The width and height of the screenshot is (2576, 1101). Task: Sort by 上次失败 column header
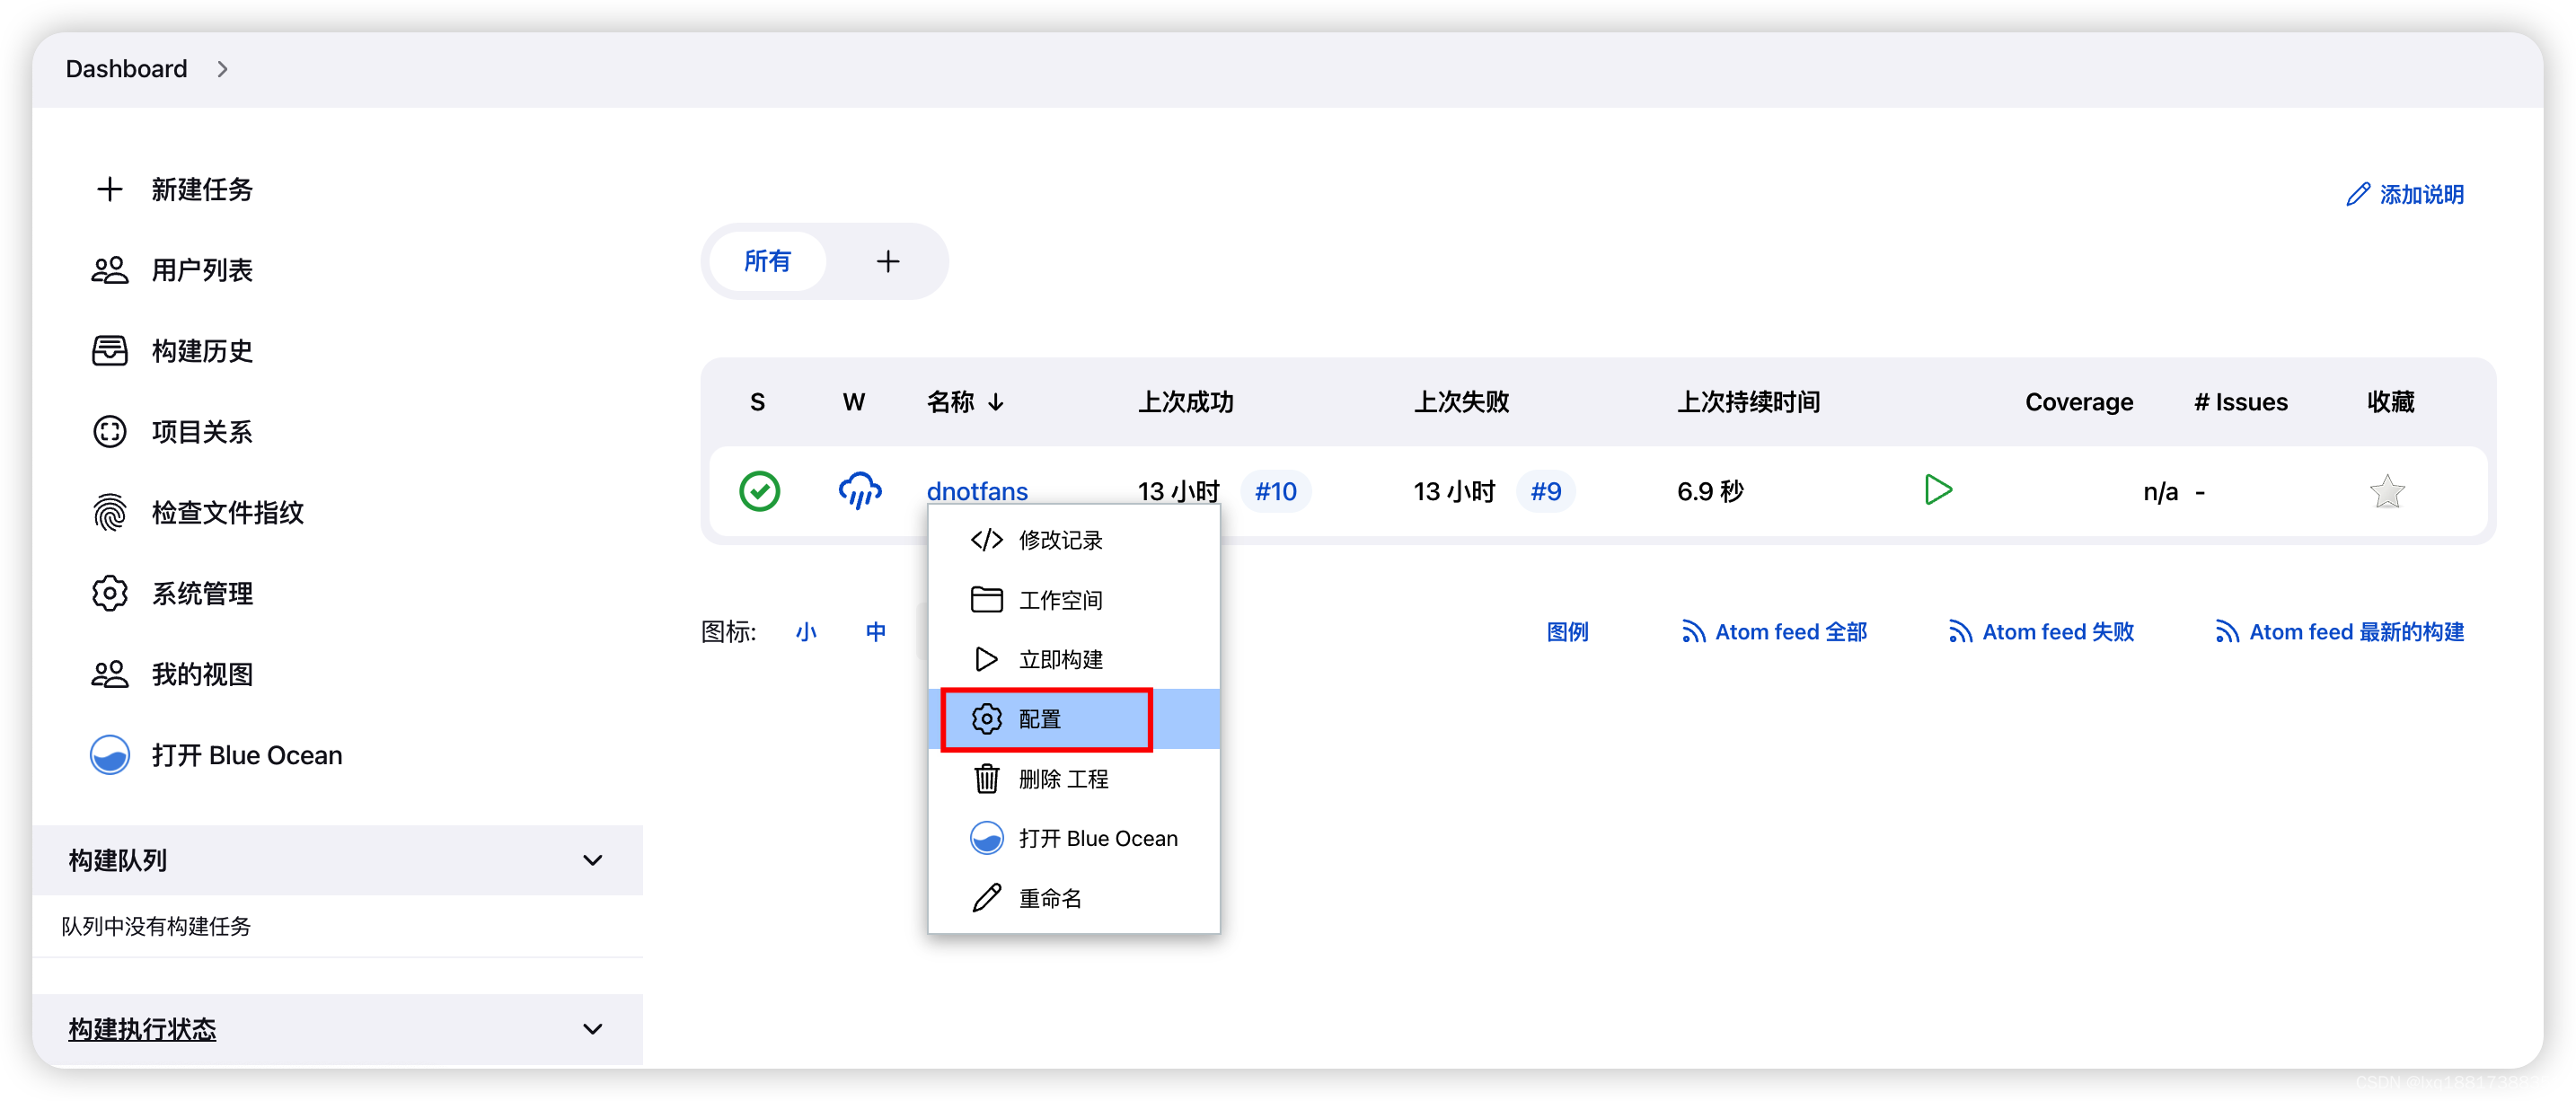pos(1461,402)
